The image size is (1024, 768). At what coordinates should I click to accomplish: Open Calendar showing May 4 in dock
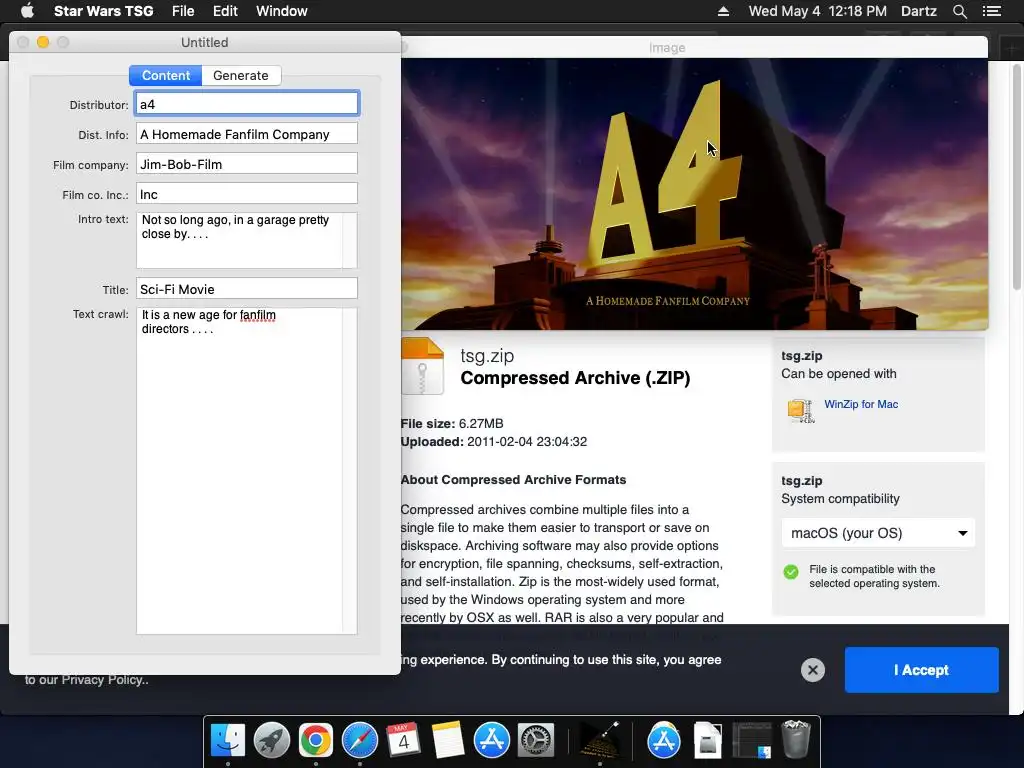pyautogui.click(x=403, y=741)
